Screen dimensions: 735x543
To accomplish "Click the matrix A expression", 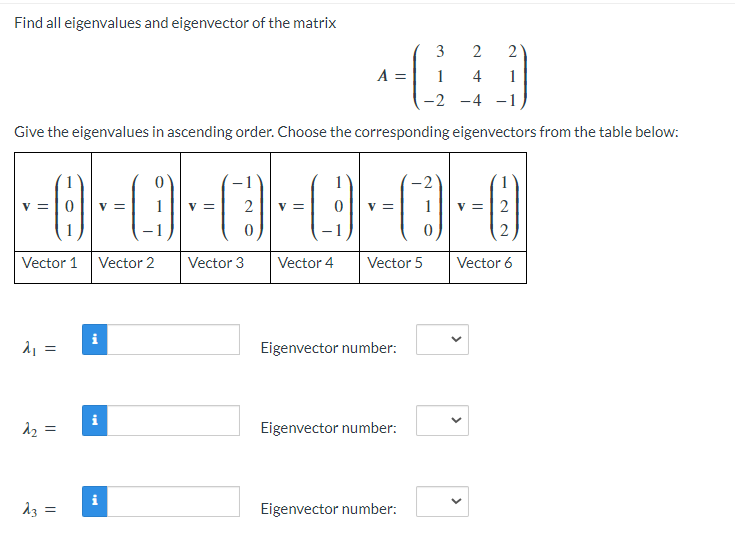I will (453, 76).
